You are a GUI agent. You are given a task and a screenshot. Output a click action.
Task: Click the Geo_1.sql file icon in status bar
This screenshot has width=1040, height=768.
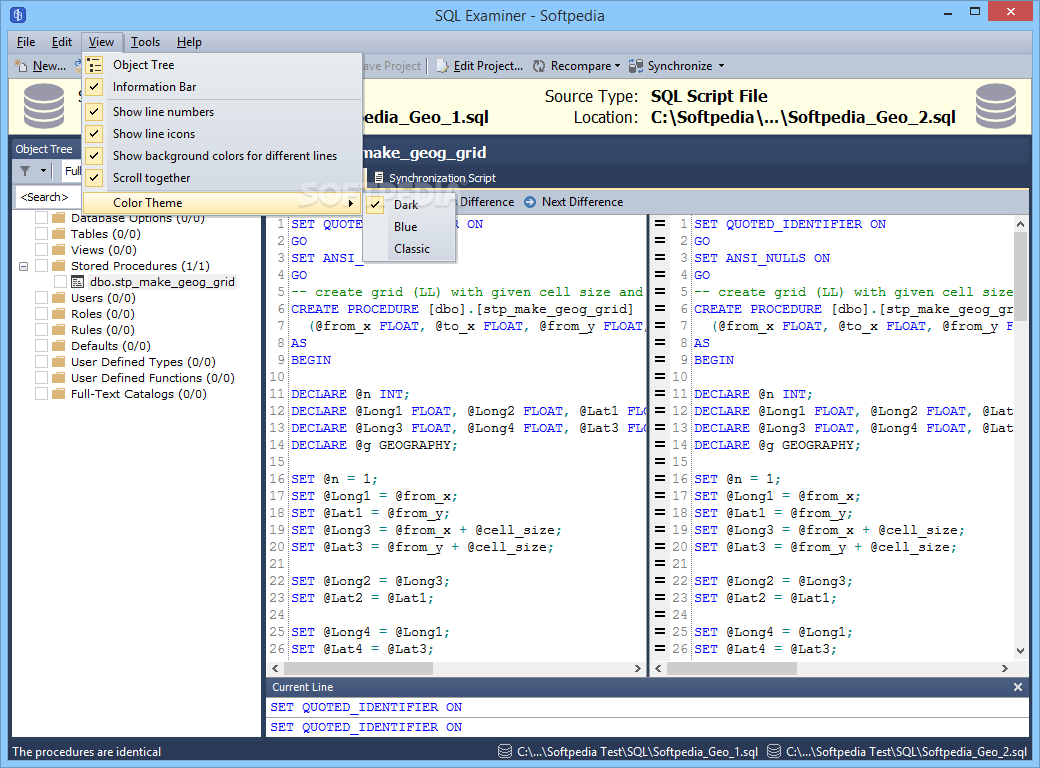505,751
